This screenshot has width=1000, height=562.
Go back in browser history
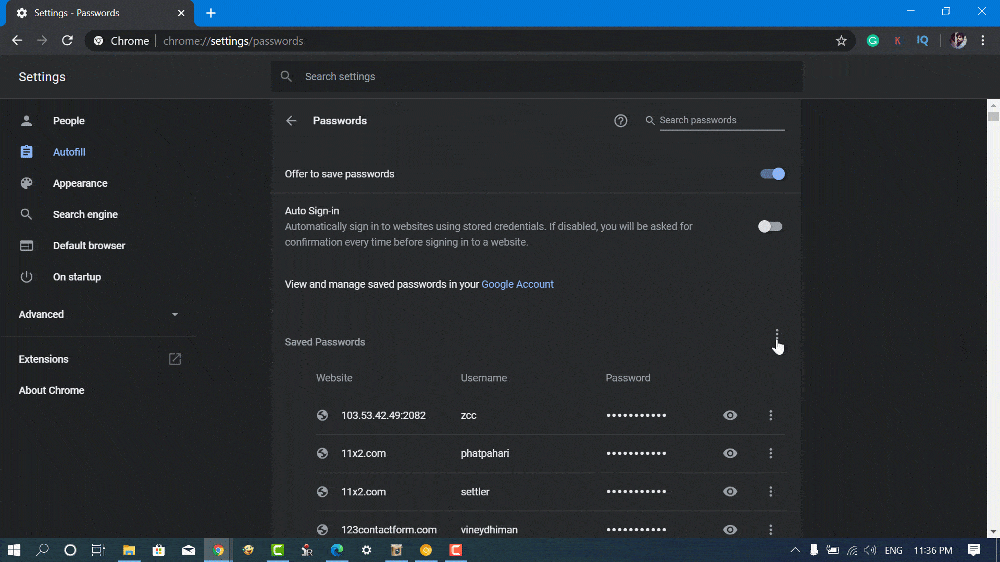17,41
